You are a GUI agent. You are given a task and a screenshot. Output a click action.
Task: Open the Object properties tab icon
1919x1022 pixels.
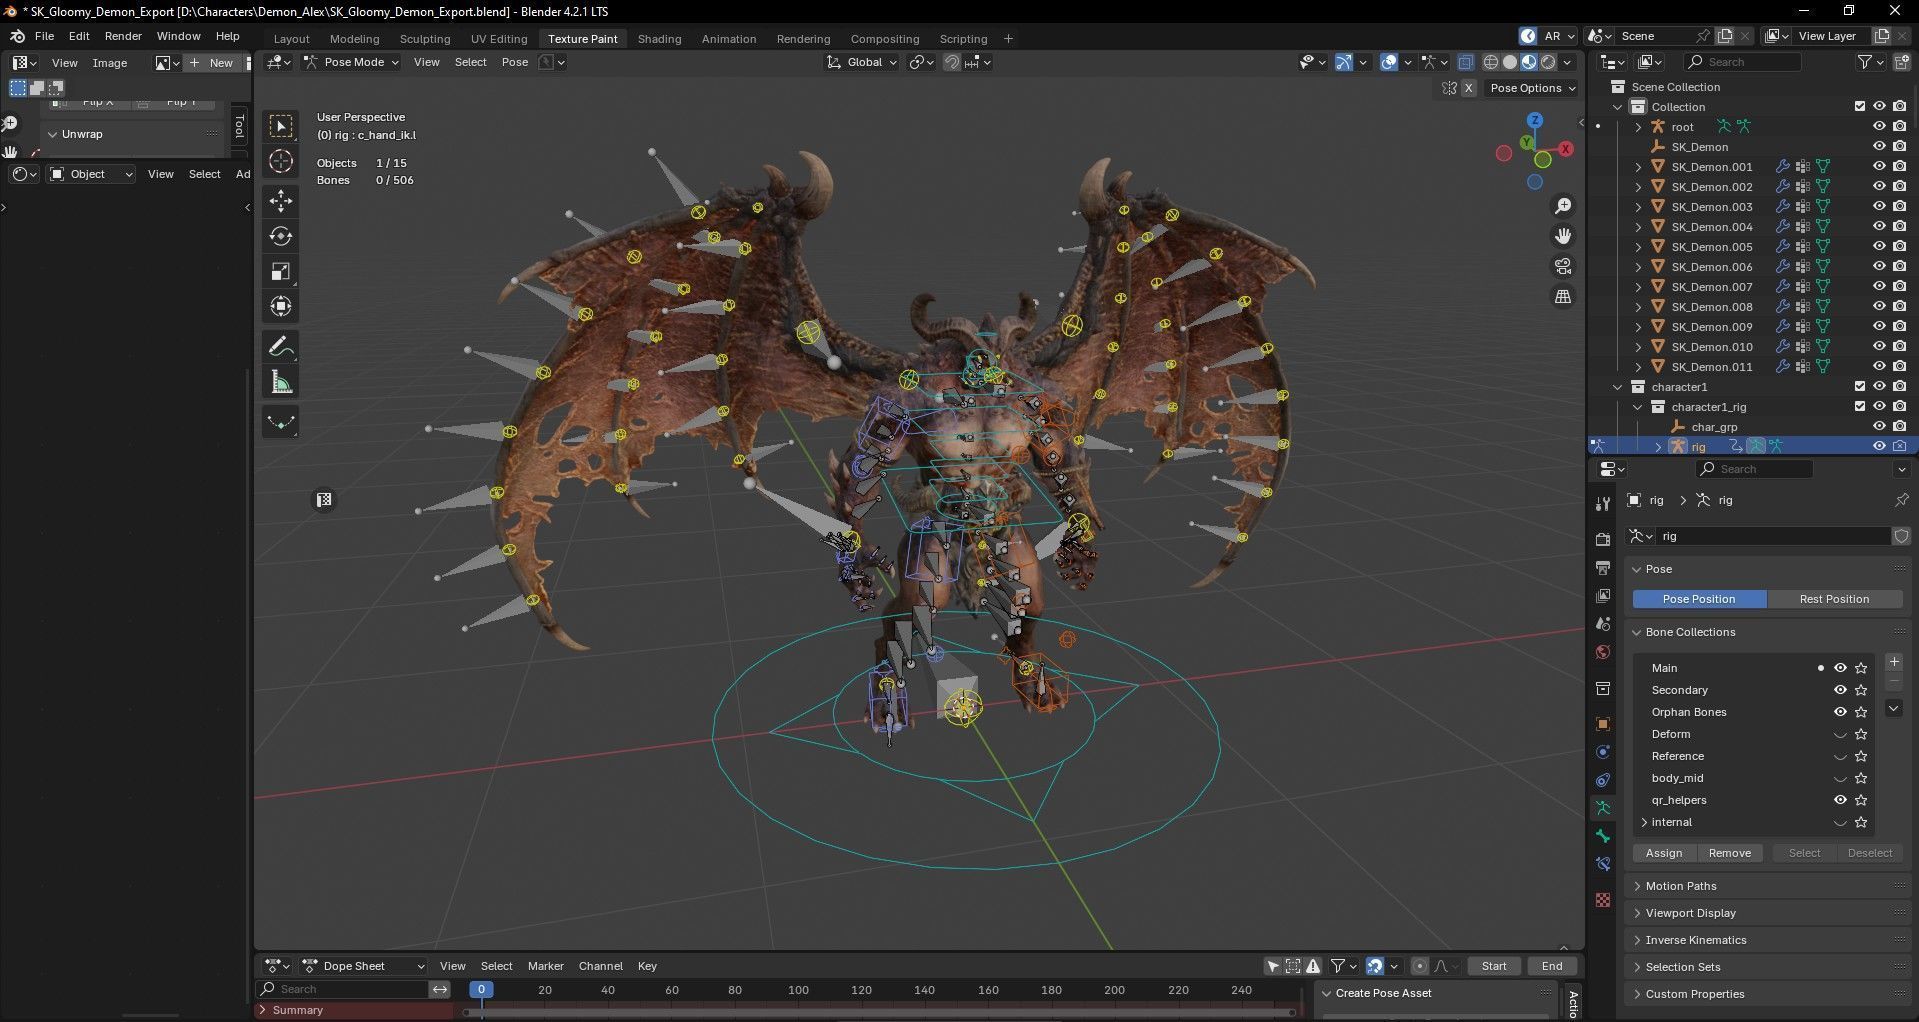pos(1603,724)
